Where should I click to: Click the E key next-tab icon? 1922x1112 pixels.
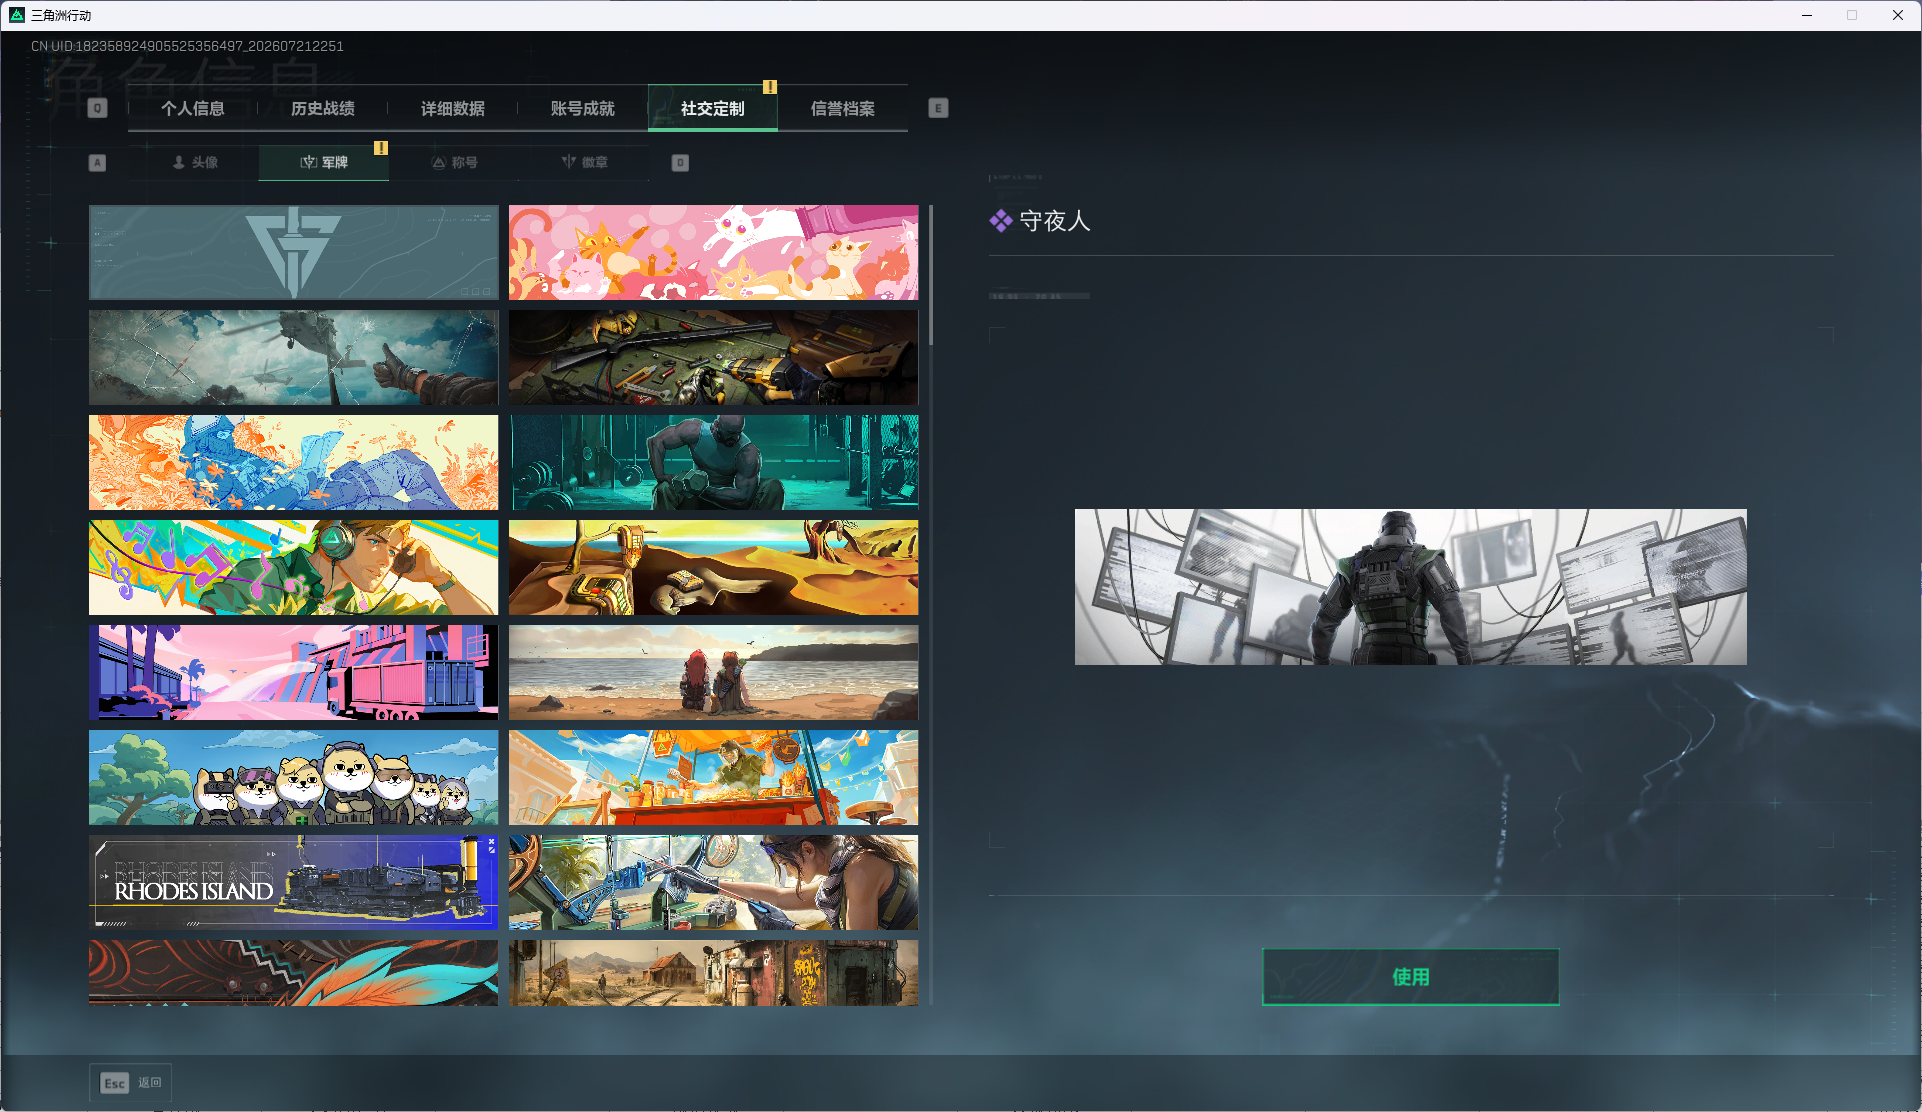[938, 108]
